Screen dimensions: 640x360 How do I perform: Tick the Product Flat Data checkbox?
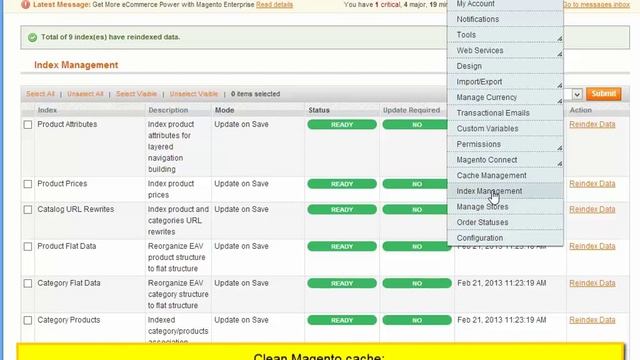tap(28, 247)
